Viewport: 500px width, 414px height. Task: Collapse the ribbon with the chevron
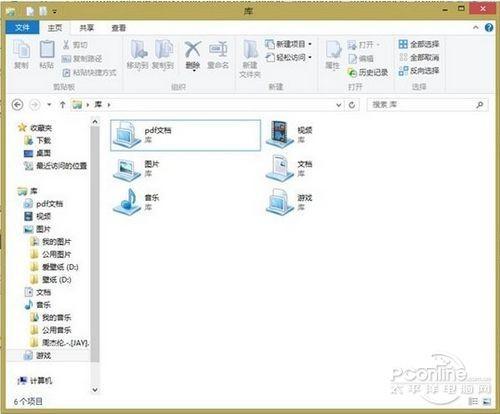(476, 28)
